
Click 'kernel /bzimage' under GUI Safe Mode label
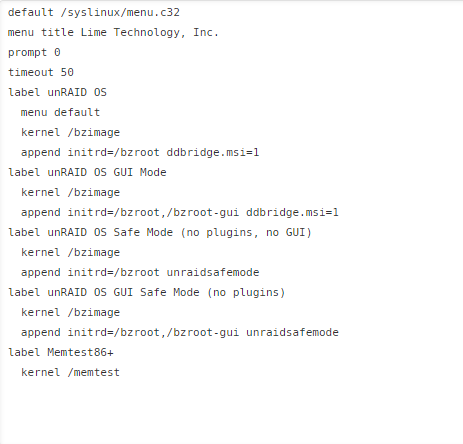(70, 313)
